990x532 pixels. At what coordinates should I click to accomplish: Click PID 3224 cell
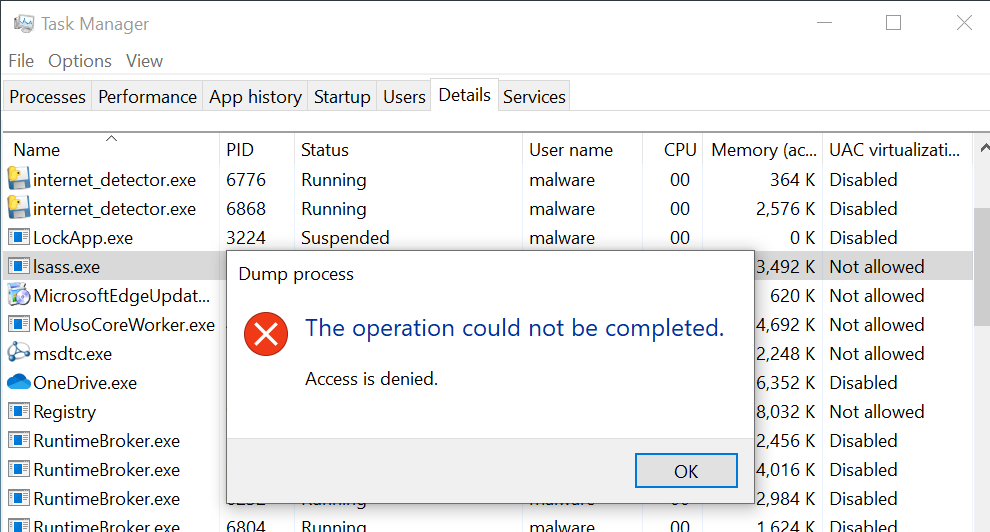(246, 238)
